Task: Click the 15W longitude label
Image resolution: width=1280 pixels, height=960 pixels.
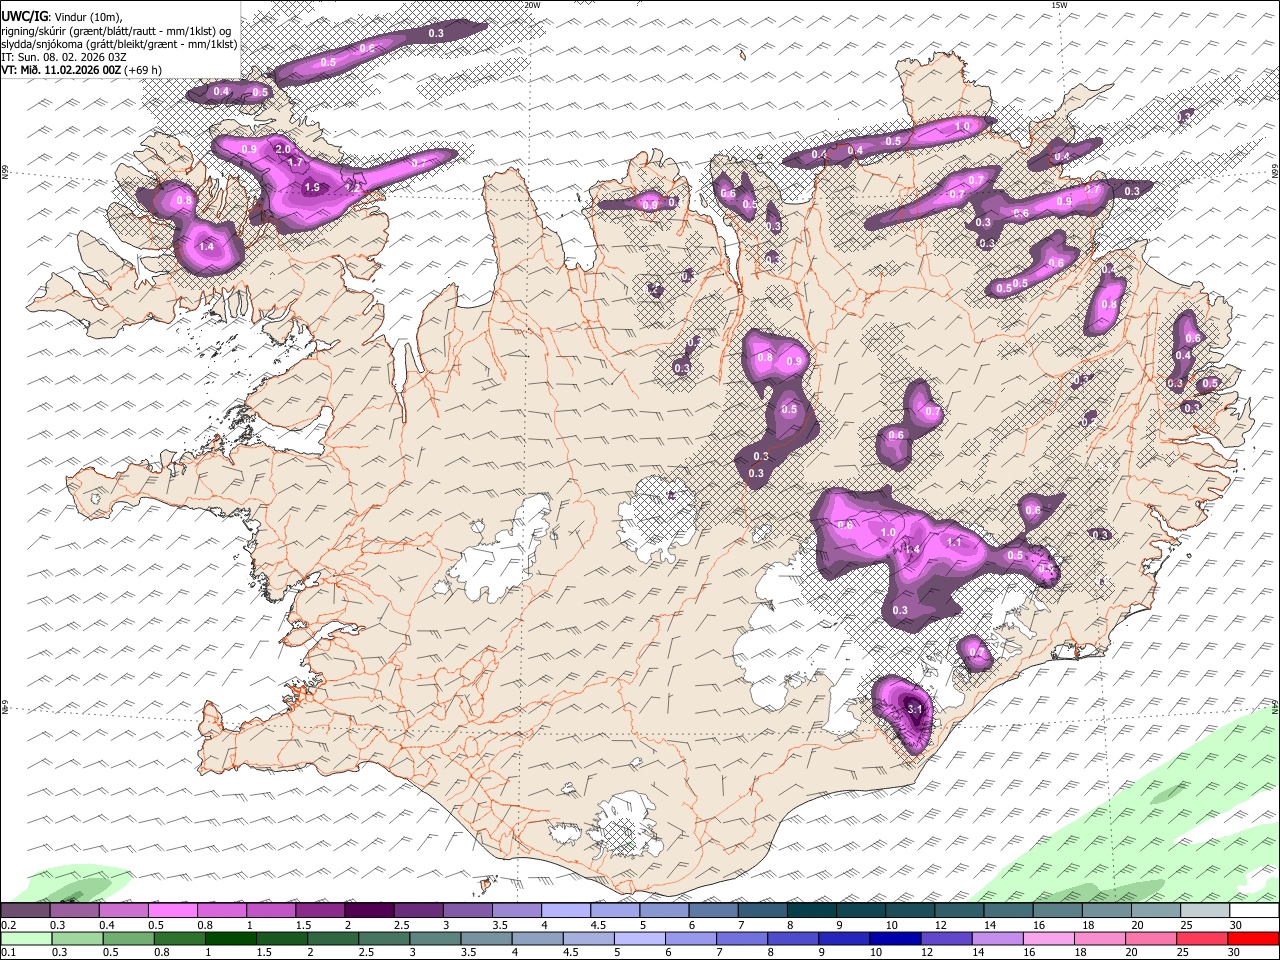Action: point(1058,5)
